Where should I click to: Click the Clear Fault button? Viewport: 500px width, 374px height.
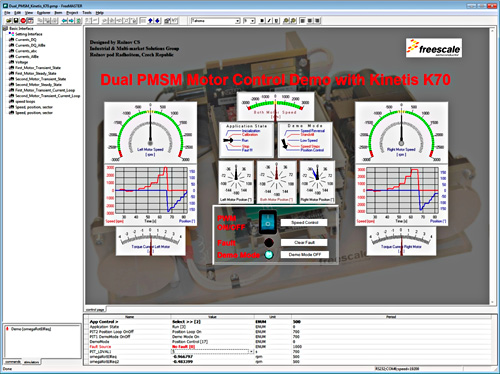click(304, 243)
